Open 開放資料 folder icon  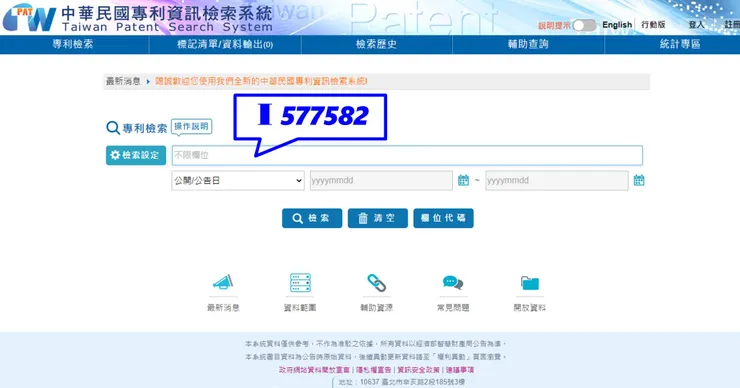click(x=530, y=283)
